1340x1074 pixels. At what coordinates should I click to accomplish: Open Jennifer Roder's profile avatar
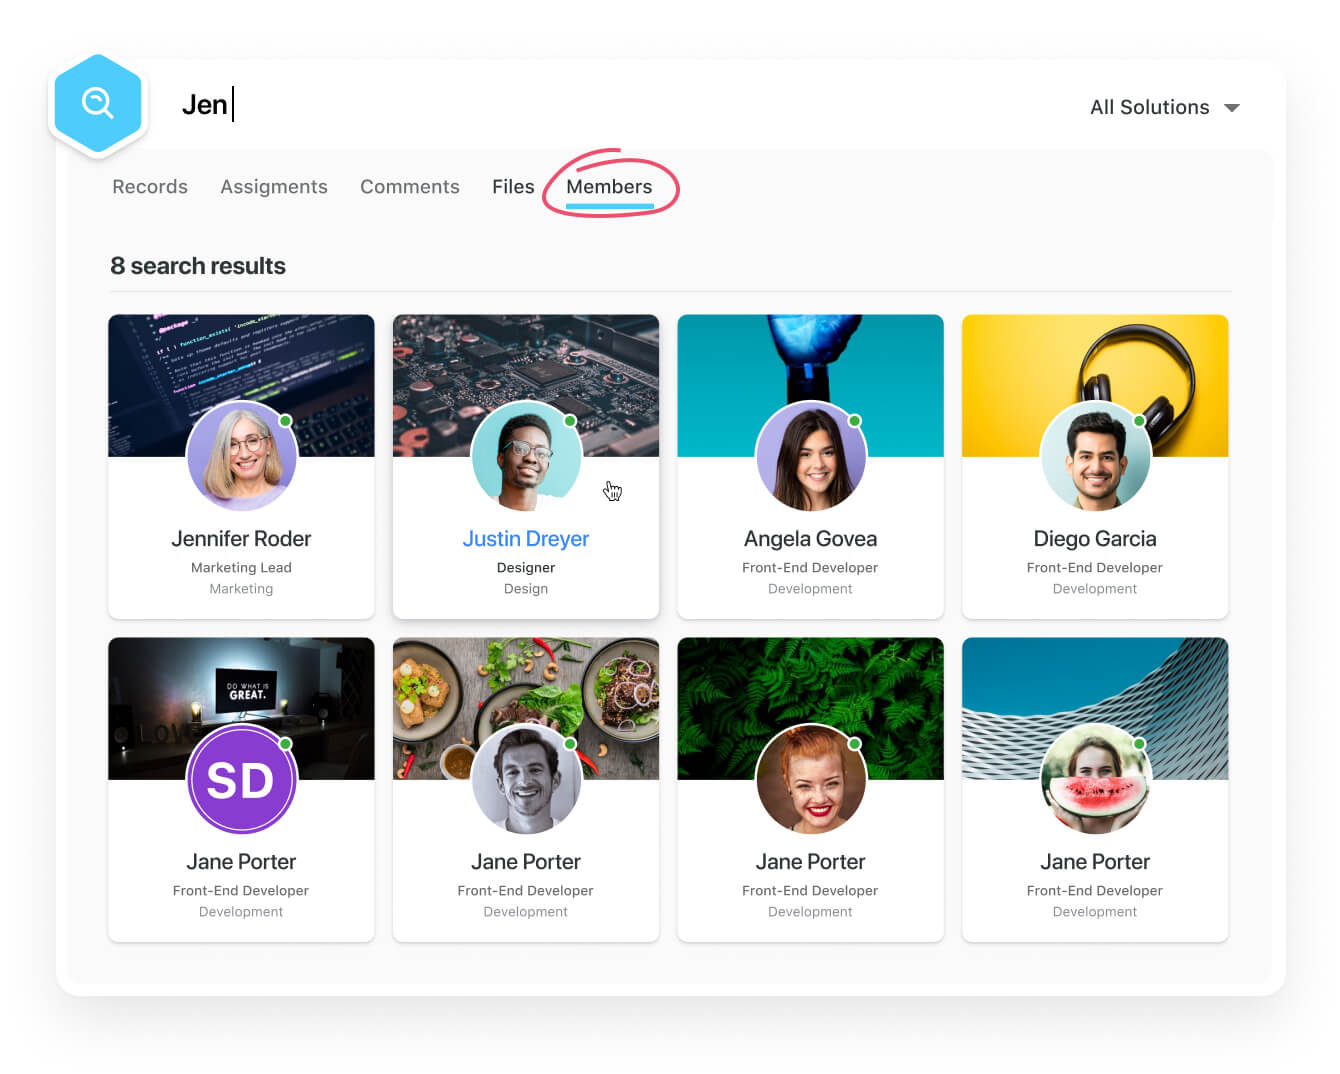pos(242,456)
